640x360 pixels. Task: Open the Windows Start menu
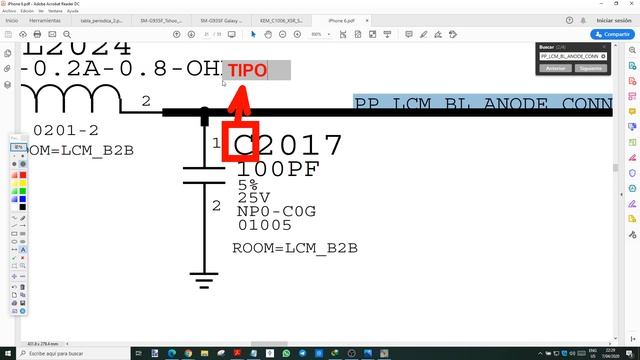tap(8, 353)
